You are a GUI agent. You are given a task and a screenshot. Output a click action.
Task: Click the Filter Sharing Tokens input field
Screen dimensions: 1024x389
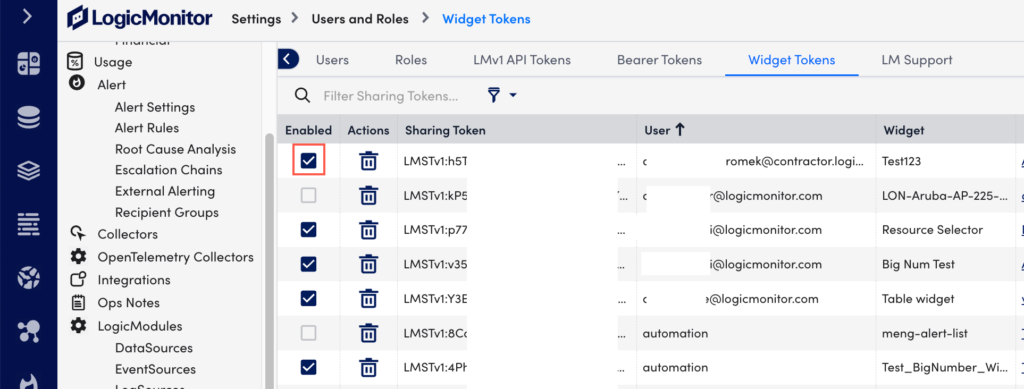pos(391,96)
